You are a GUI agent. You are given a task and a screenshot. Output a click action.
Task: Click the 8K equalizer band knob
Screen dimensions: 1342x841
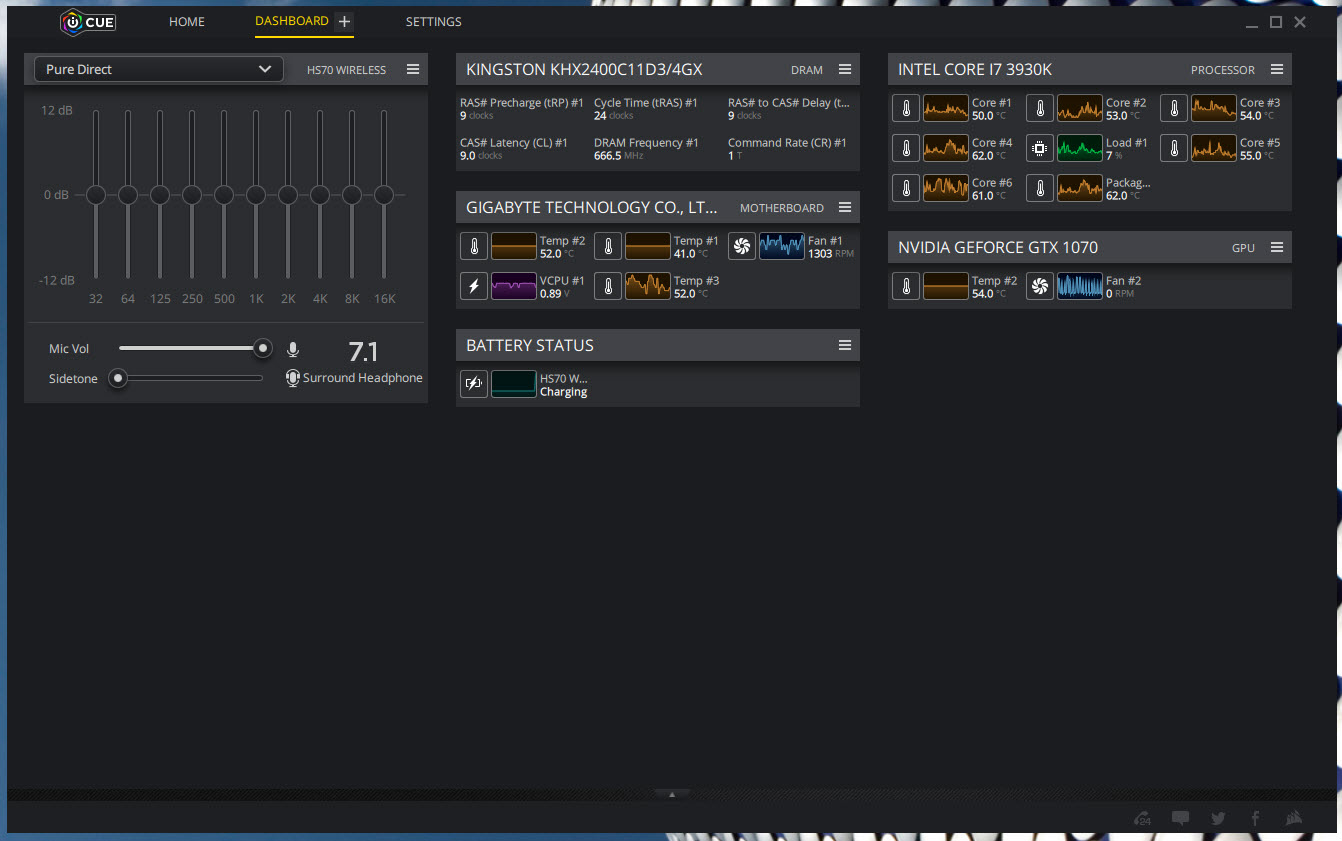(352, 195)
